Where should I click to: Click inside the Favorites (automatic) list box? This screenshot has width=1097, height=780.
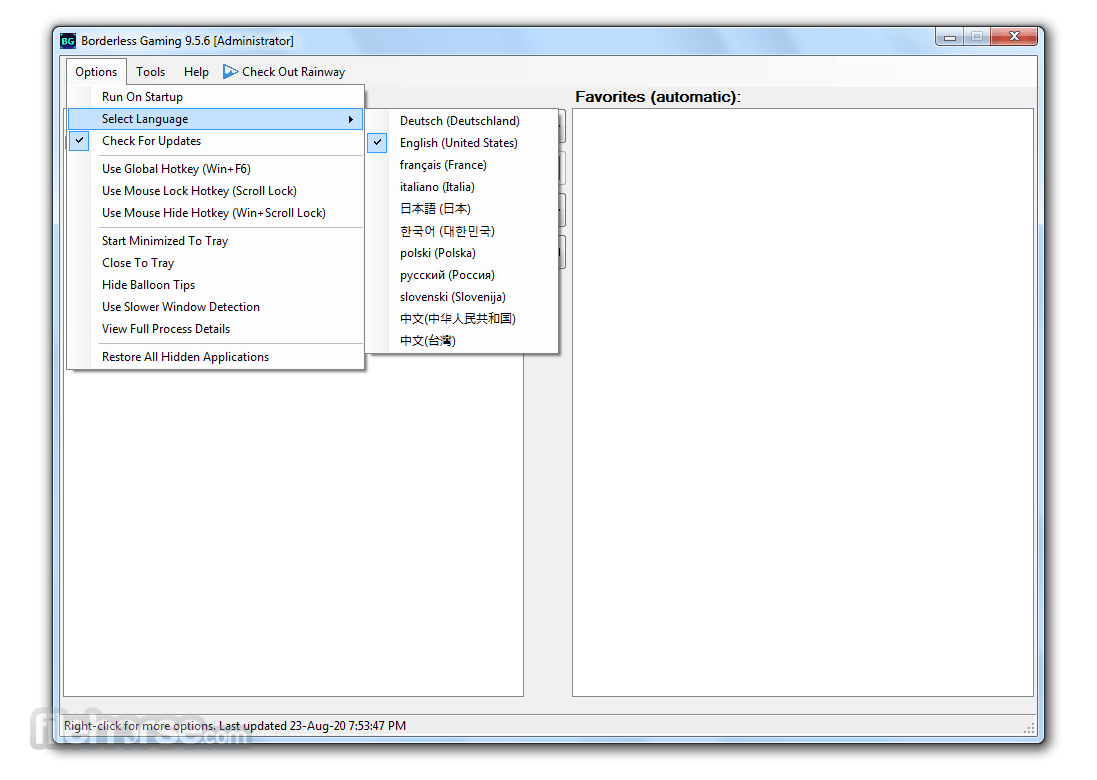tap(802, 402)
